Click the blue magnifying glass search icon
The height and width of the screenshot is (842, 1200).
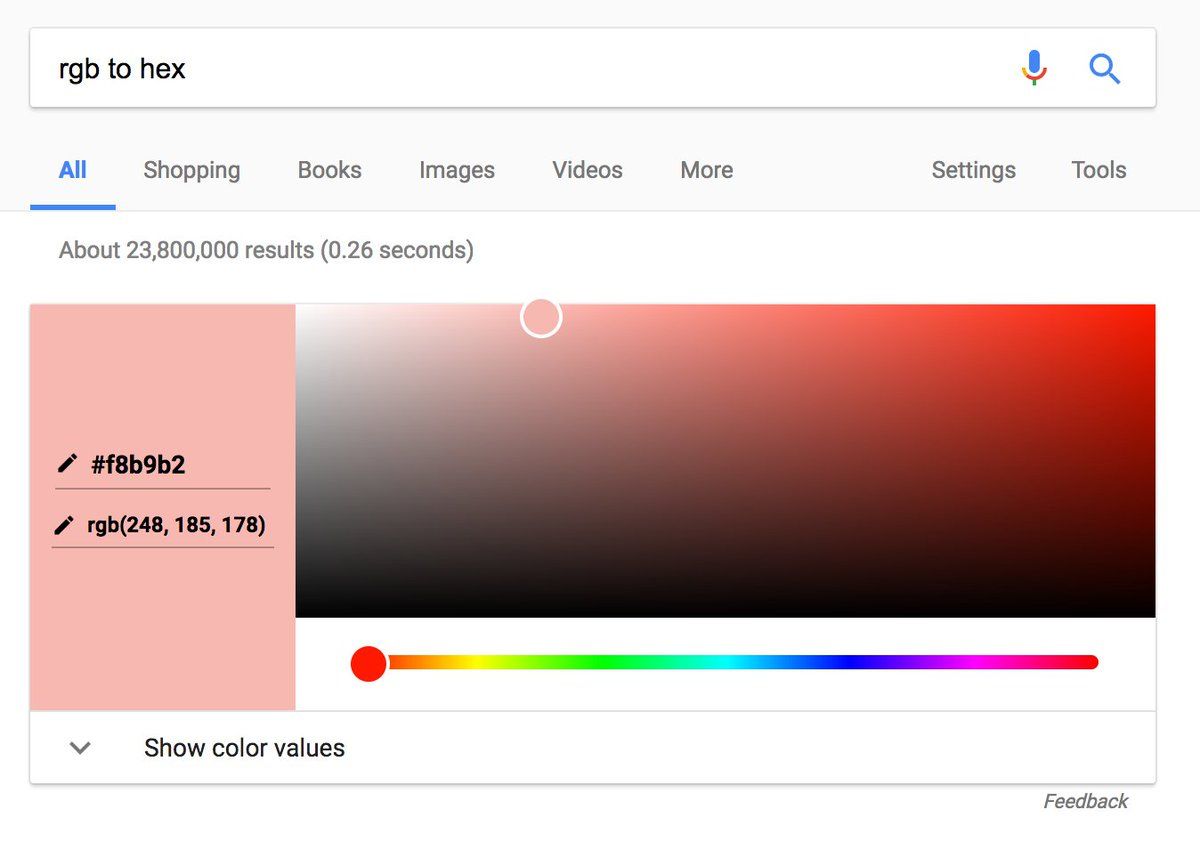[1104, 68]
